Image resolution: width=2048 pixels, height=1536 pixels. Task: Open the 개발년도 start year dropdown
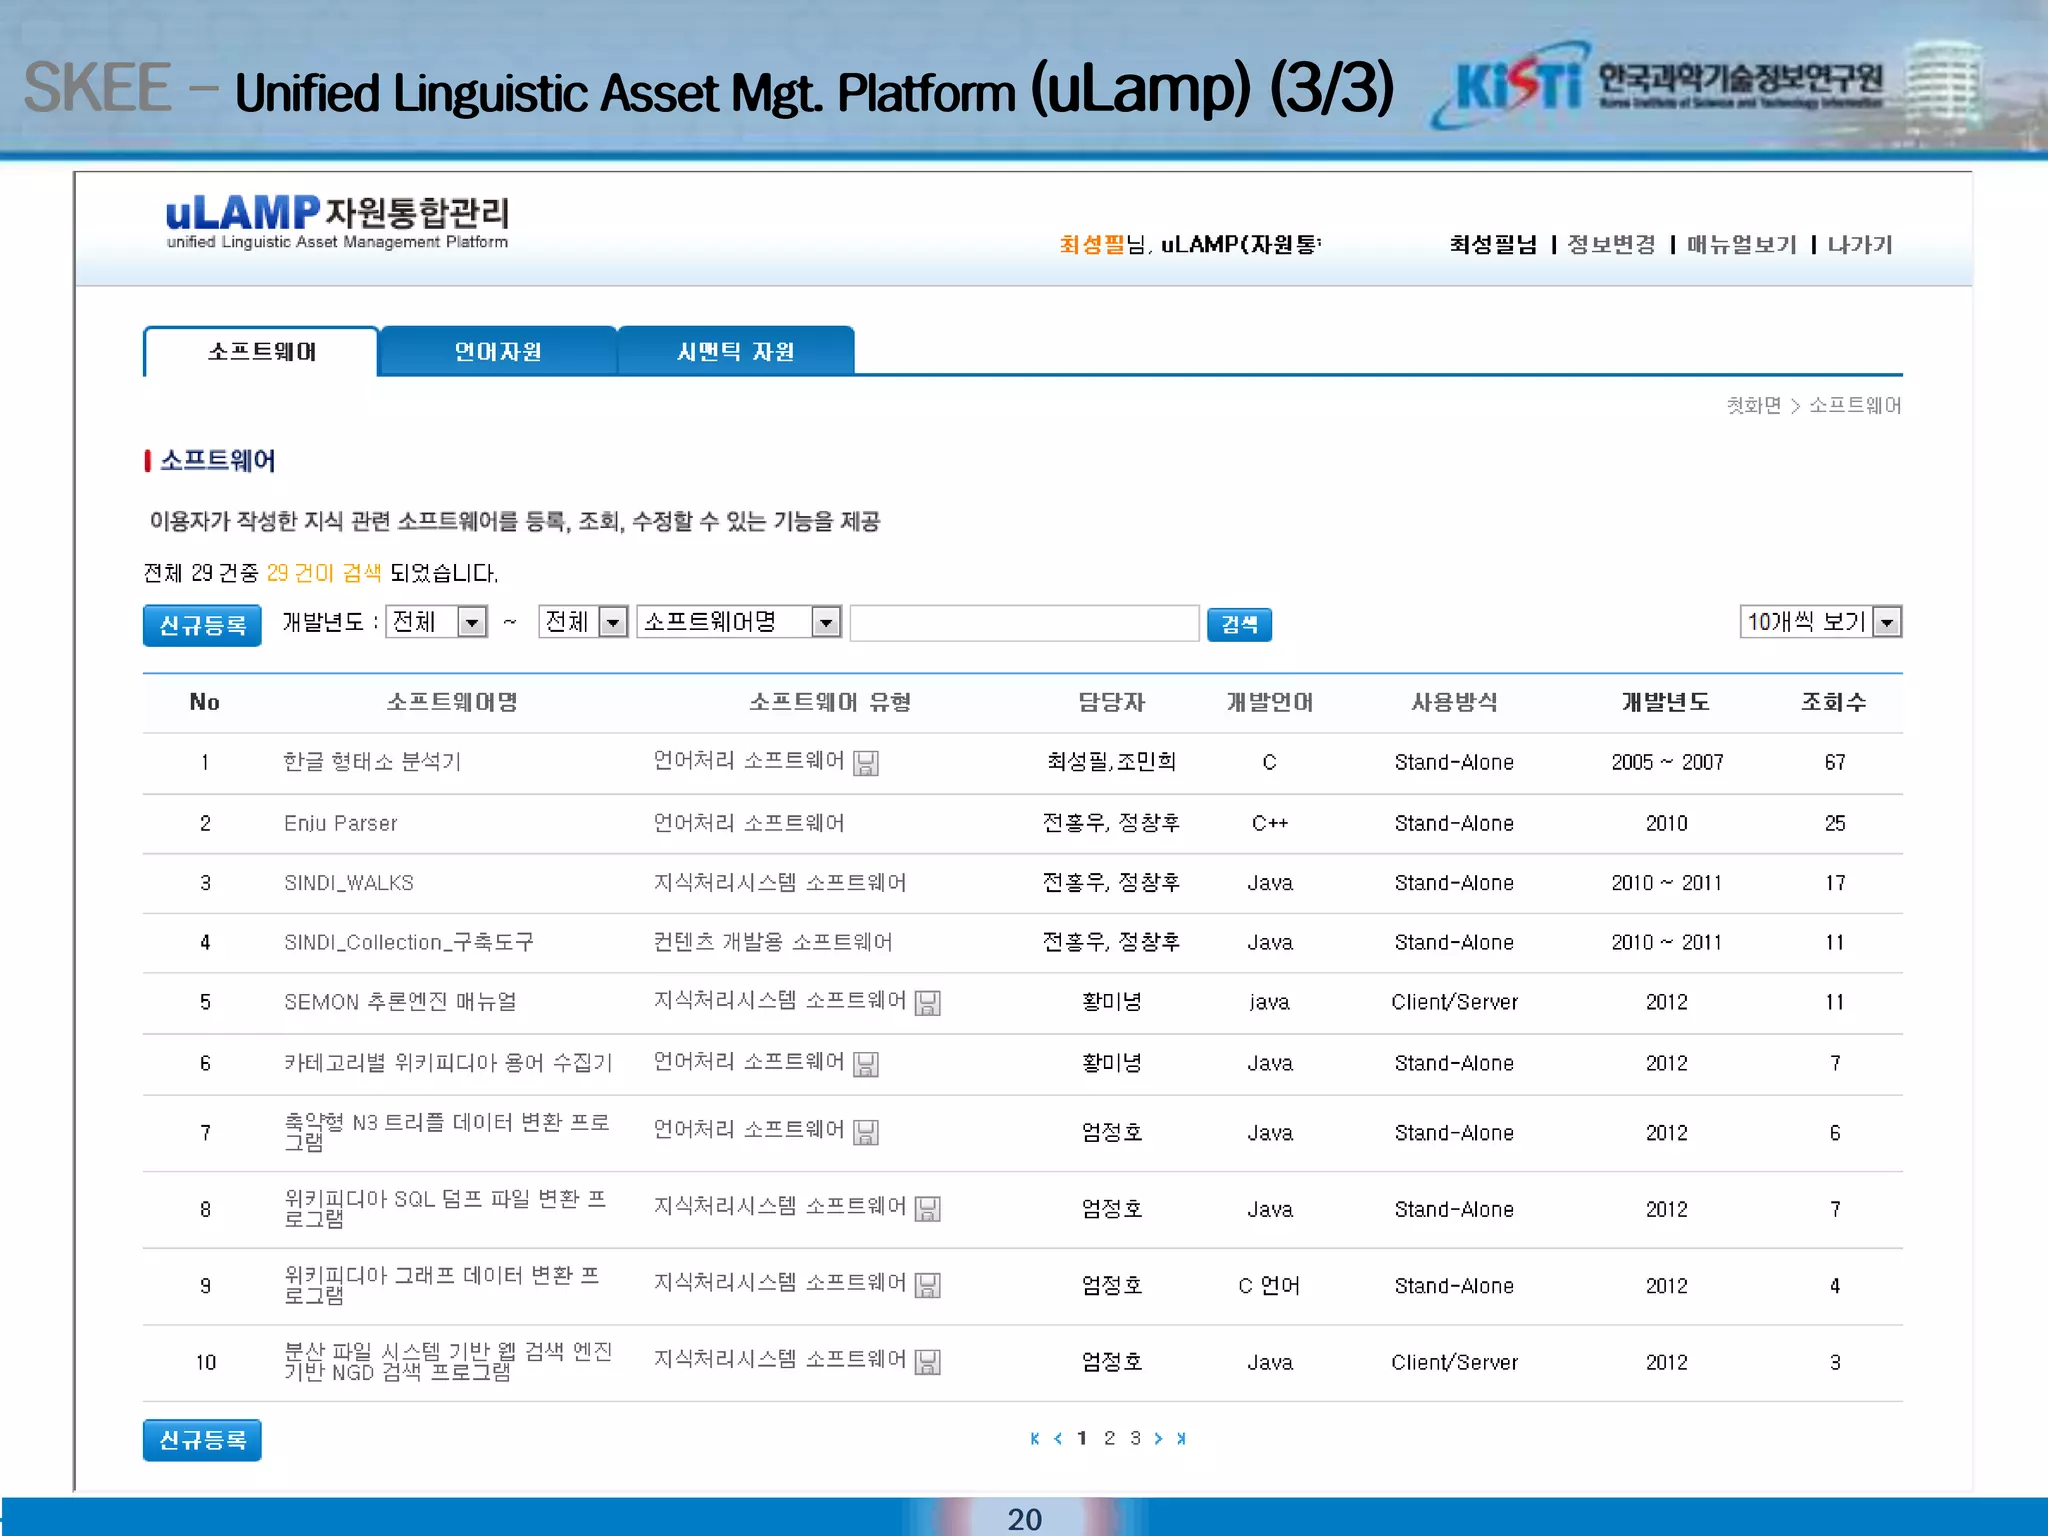pyautogui.click(x=437, y=622)
